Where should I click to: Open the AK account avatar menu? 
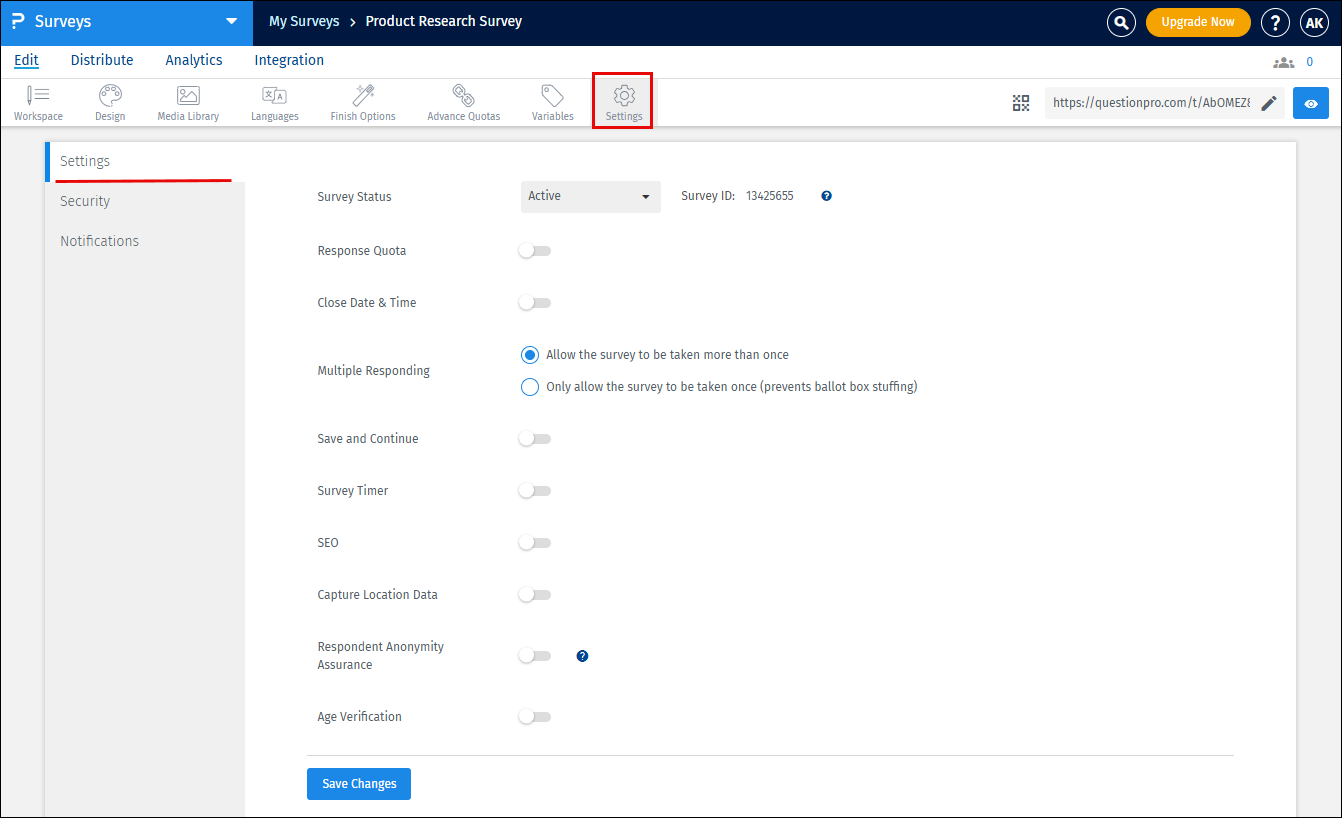click(1314, 22)
